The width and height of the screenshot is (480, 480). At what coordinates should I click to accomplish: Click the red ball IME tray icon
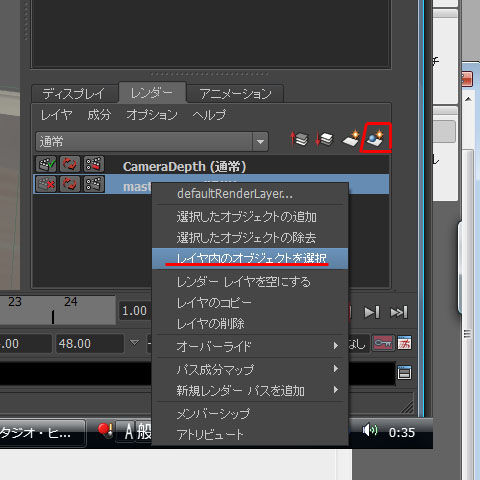pyautogui.click(x=106, y=431)
